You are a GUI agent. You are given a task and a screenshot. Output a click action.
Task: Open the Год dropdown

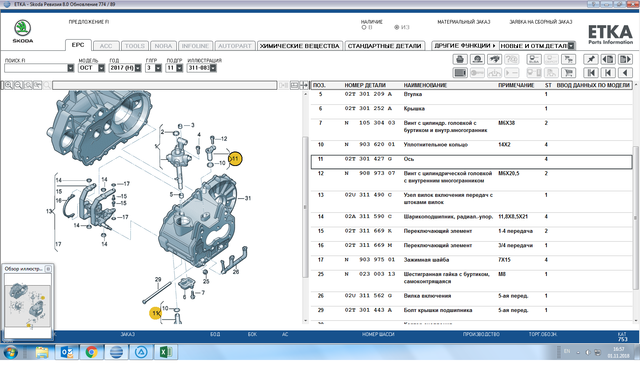point(138,68)
